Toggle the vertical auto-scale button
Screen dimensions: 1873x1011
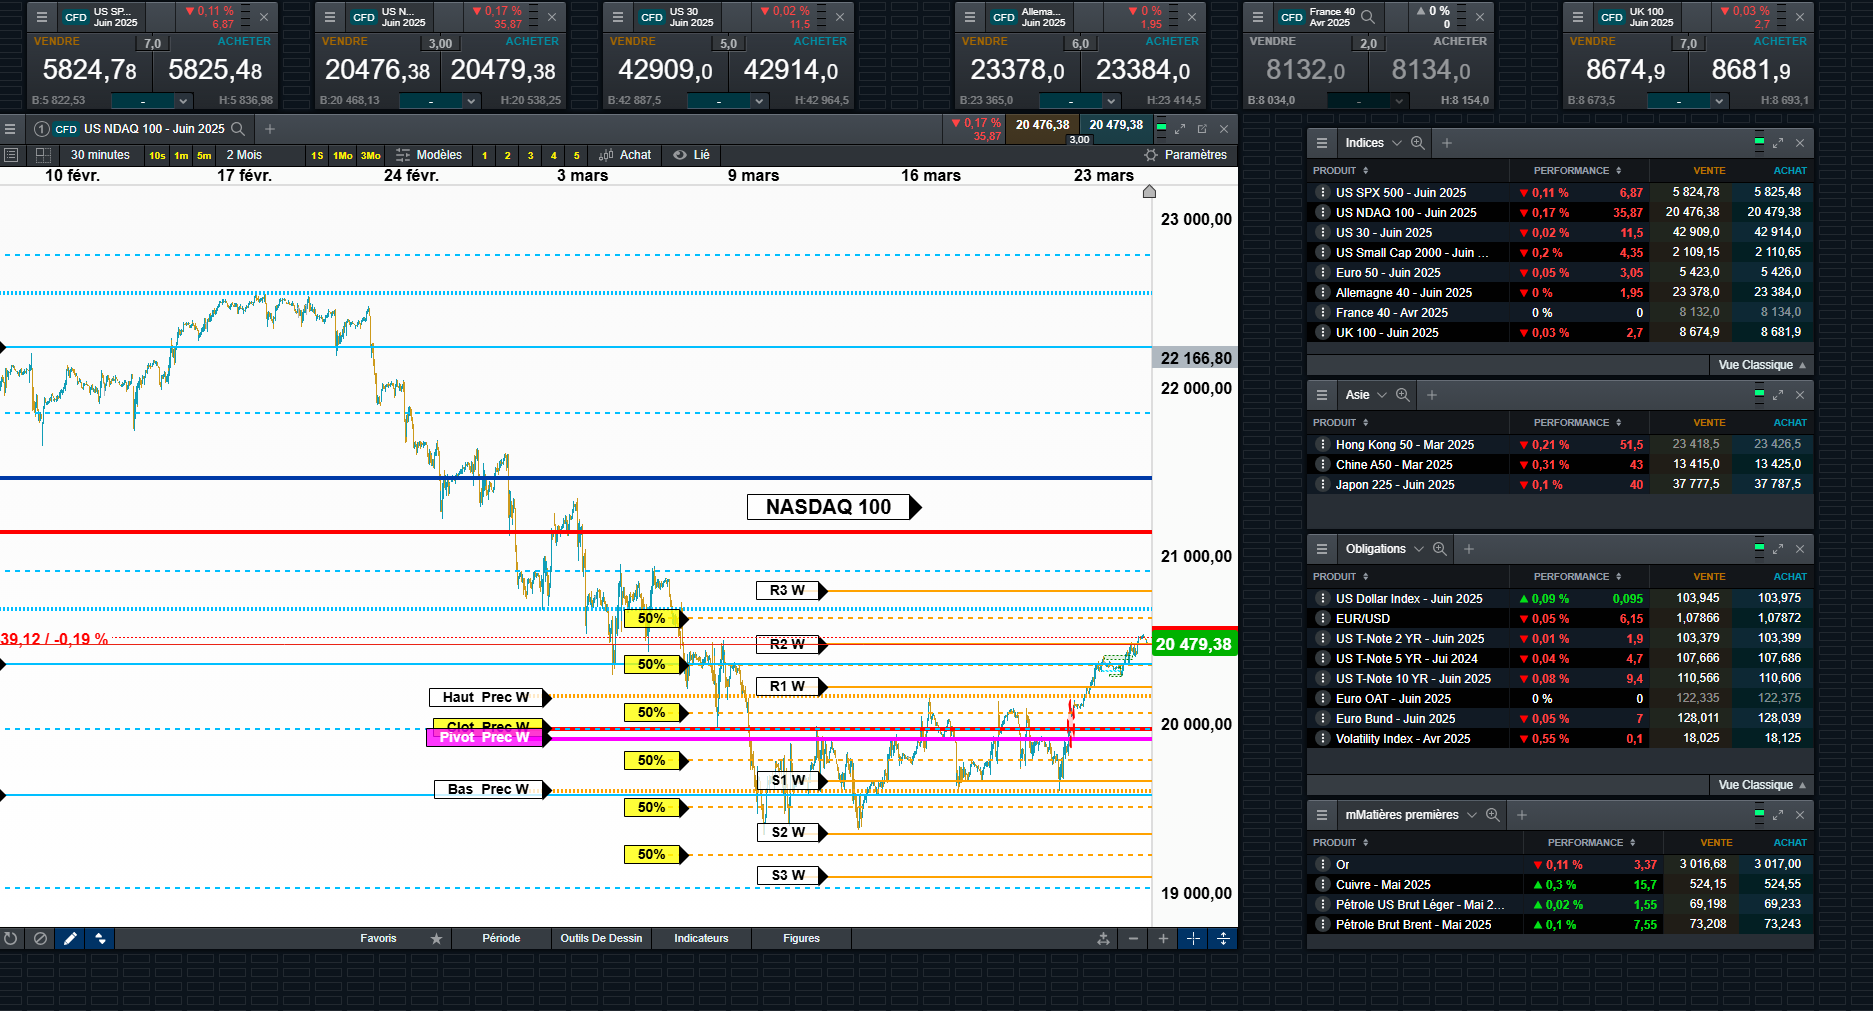click(x=1223, y=938)
